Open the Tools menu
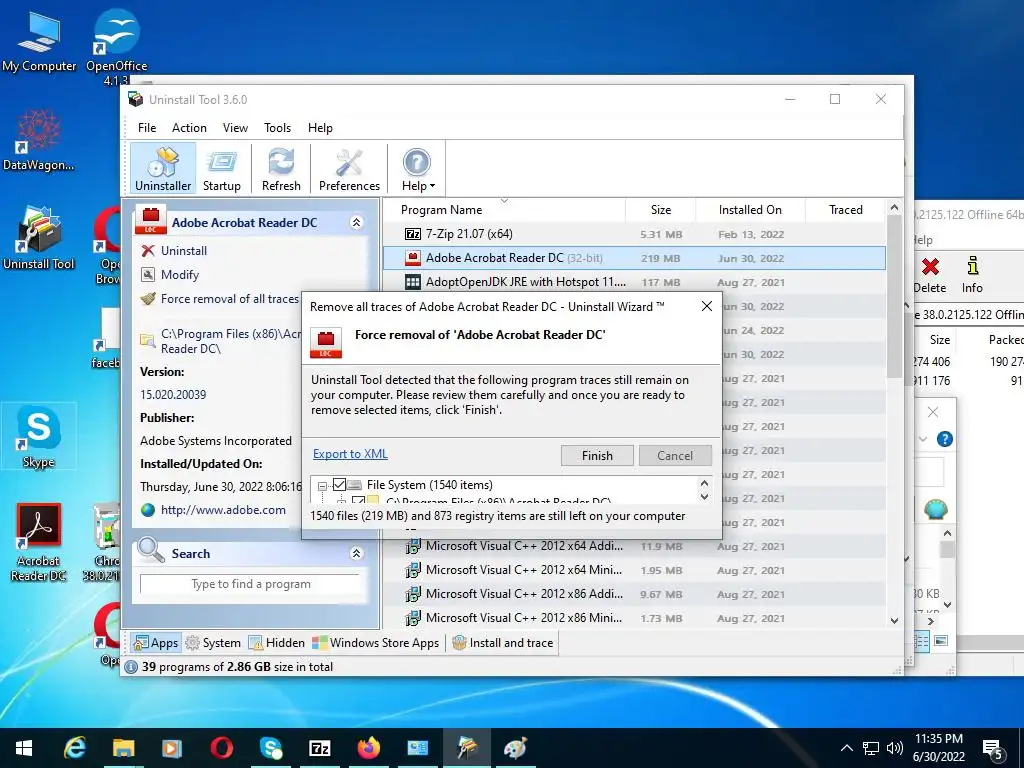This screenshot has width=1024, height=768. [278, 128]
